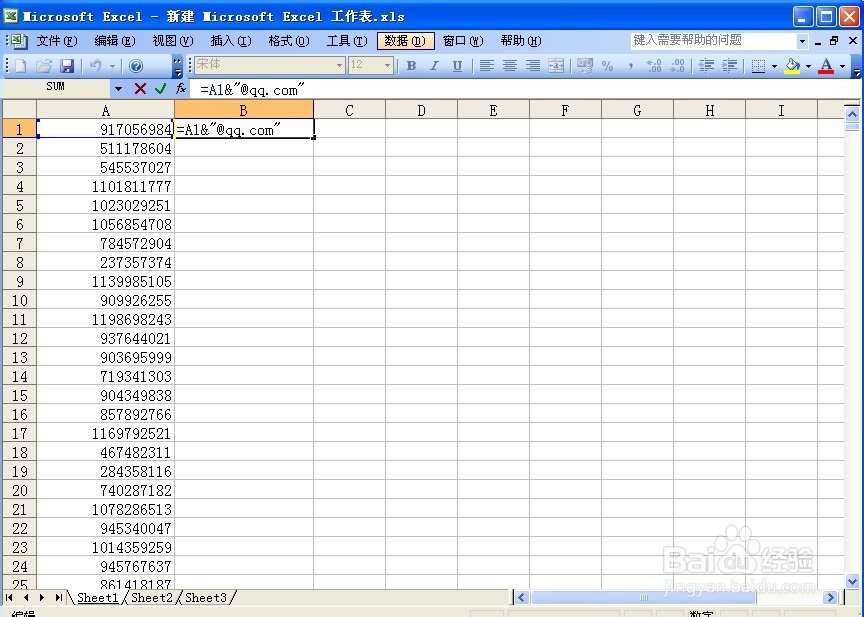Image resolution: width=864 pixels, height=617 pixels.
Task: Apply red font color with Font Color swatch
Action: pyautogui.click(x=825, y=65)
